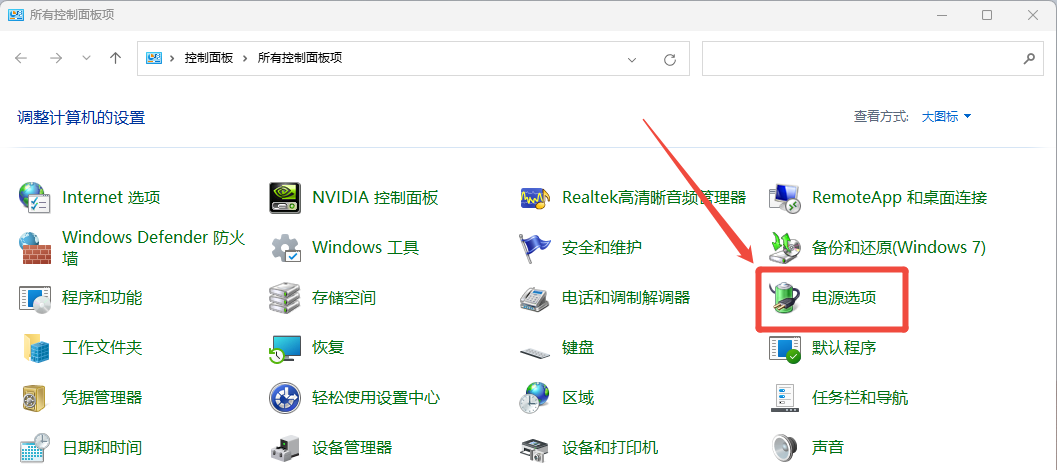1057x470 pixels.
Task: Go forward with the right arrow button
Action: pos(56,59)
